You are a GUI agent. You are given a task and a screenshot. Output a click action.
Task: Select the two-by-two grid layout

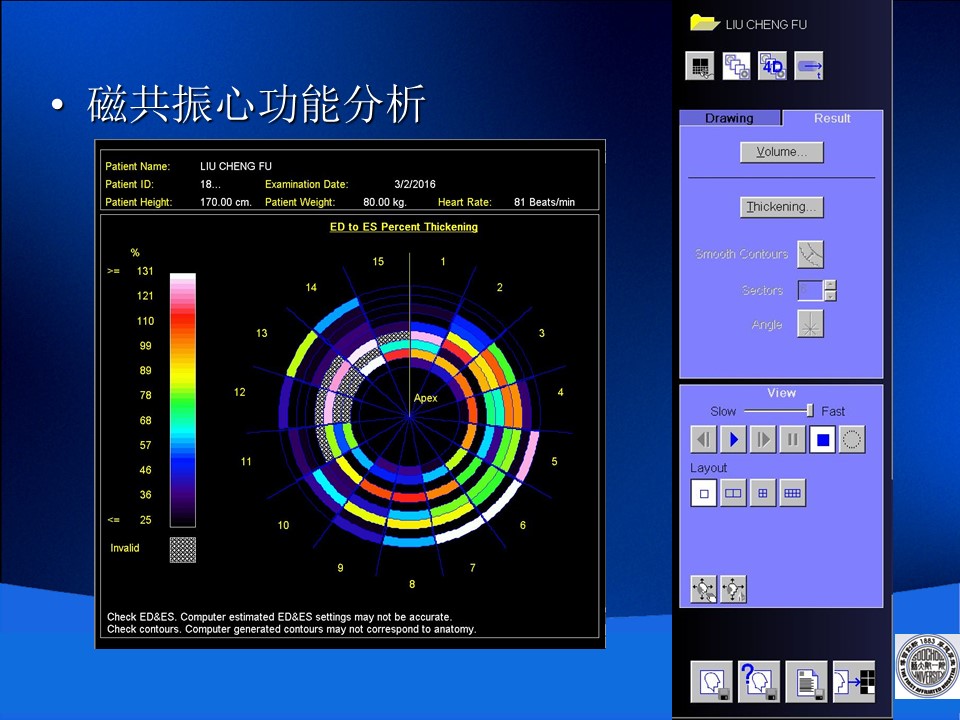tap(763, 493)
